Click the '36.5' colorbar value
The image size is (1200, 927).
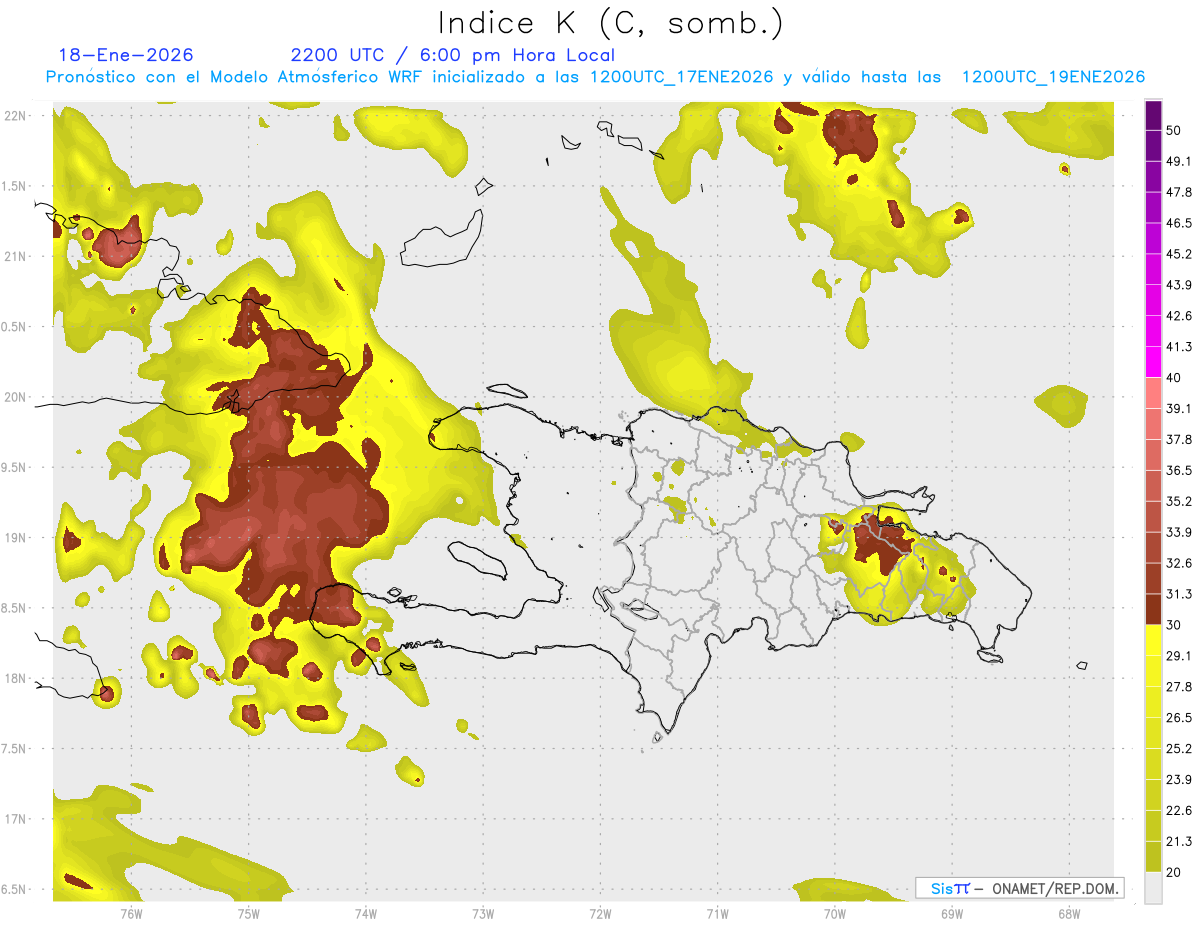click(1179, 470)
